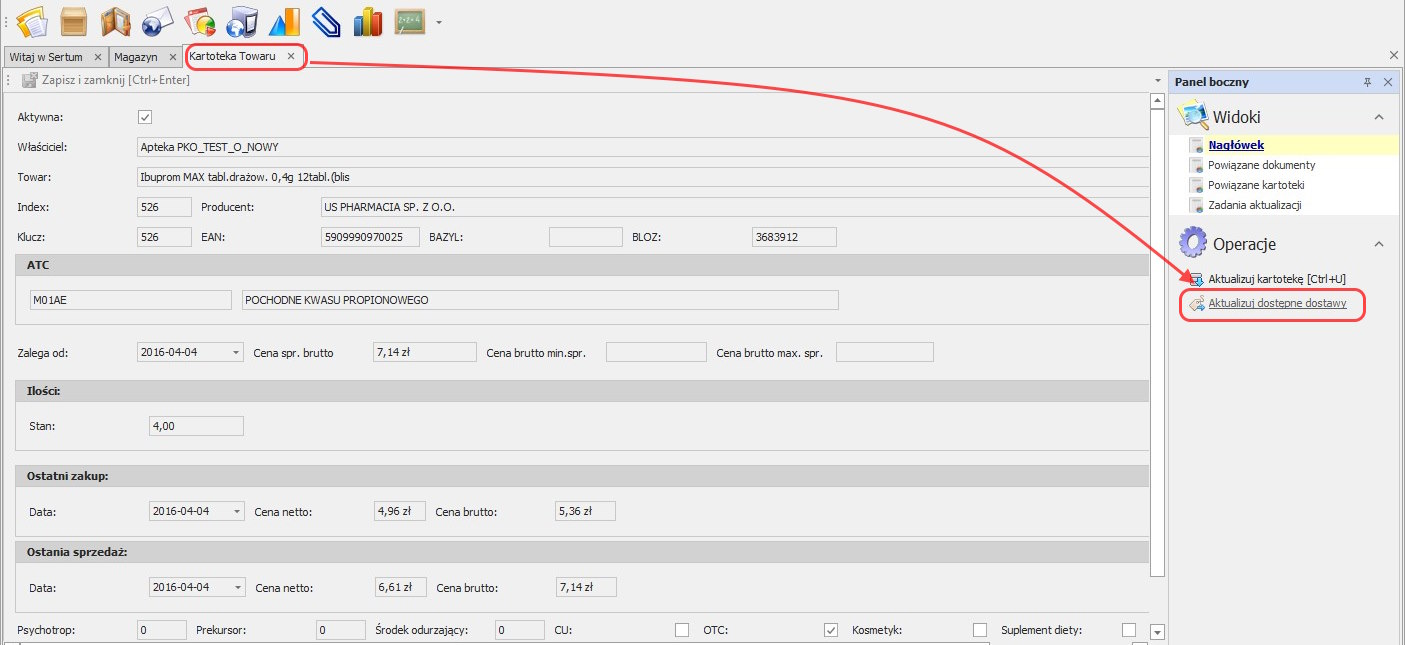This screenshot has width=1405, height=645.
Task: Click the blue paperclip toolbar icon
Action: (x=326, y=20)
